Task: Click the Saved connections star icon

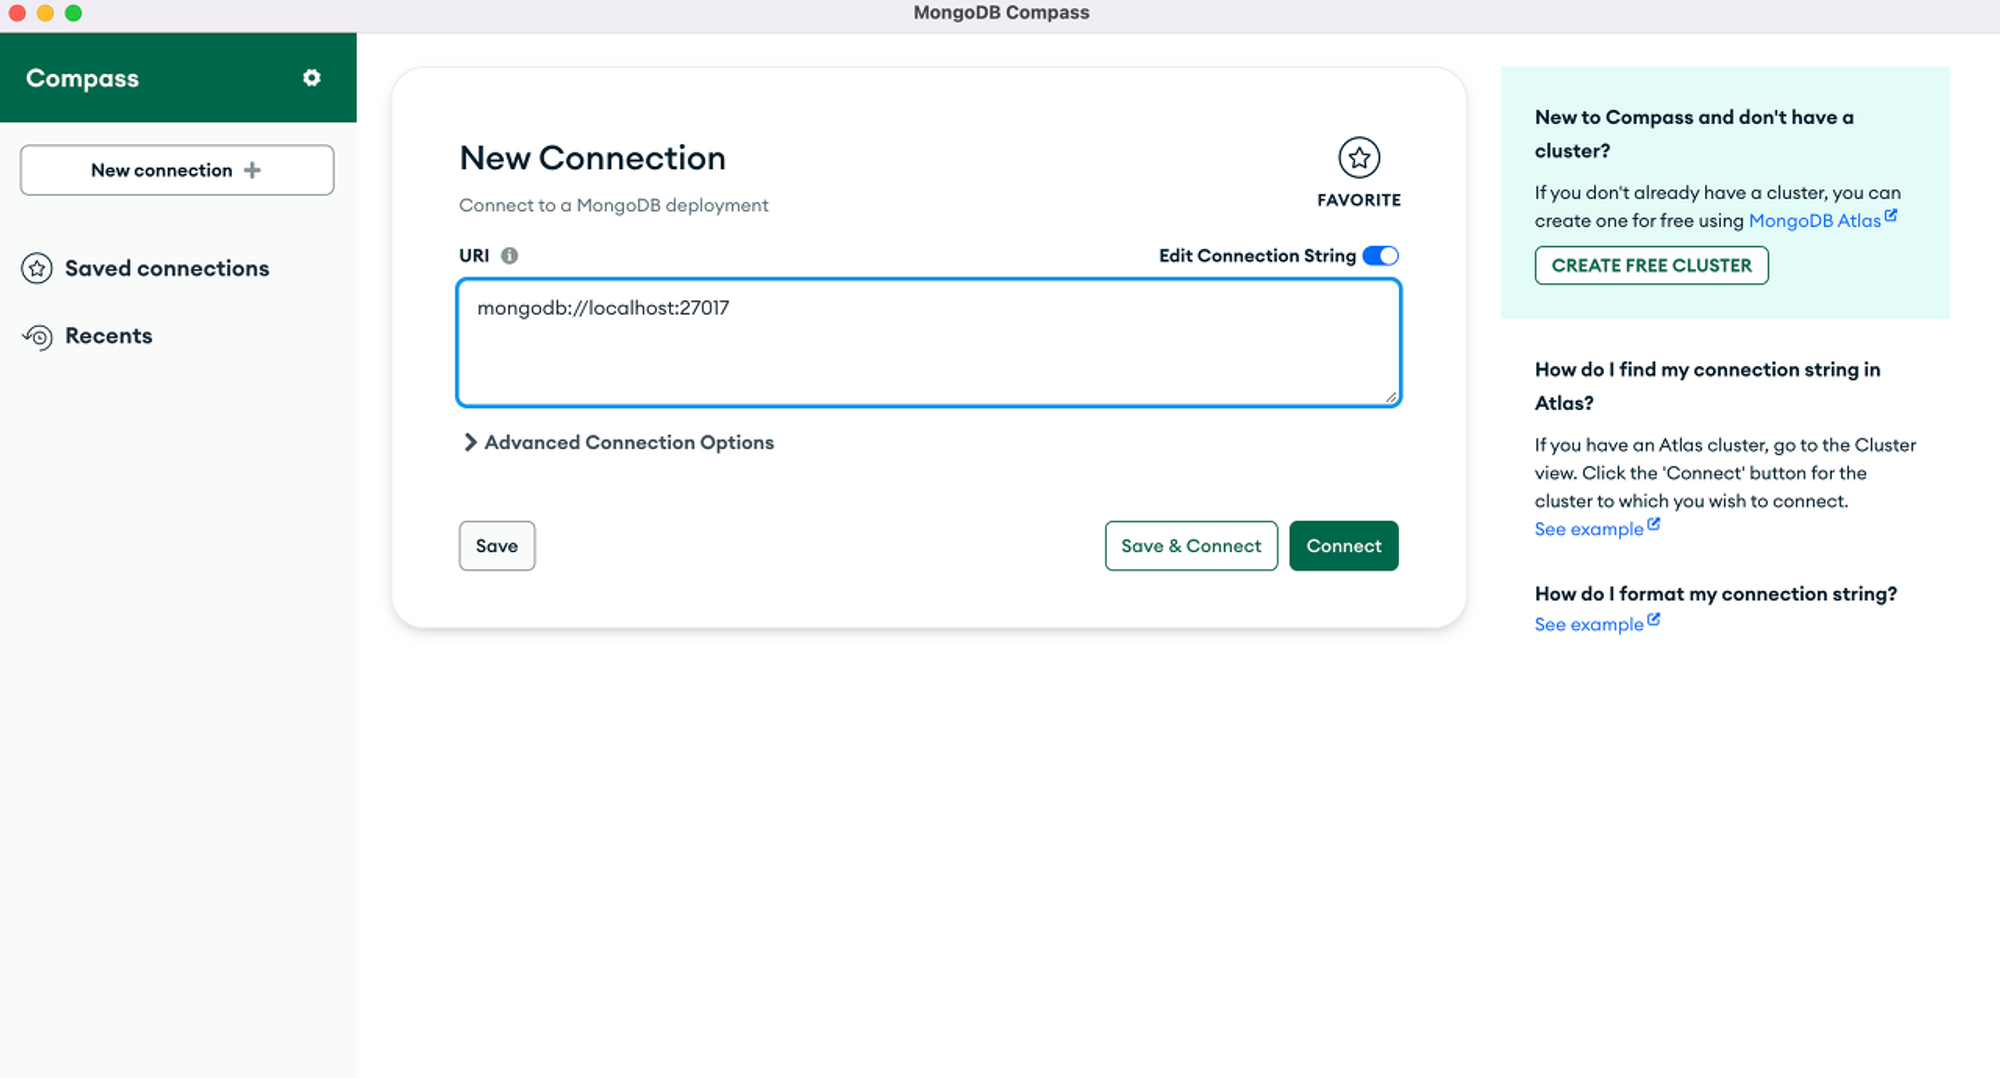Action: coord(37,268)
